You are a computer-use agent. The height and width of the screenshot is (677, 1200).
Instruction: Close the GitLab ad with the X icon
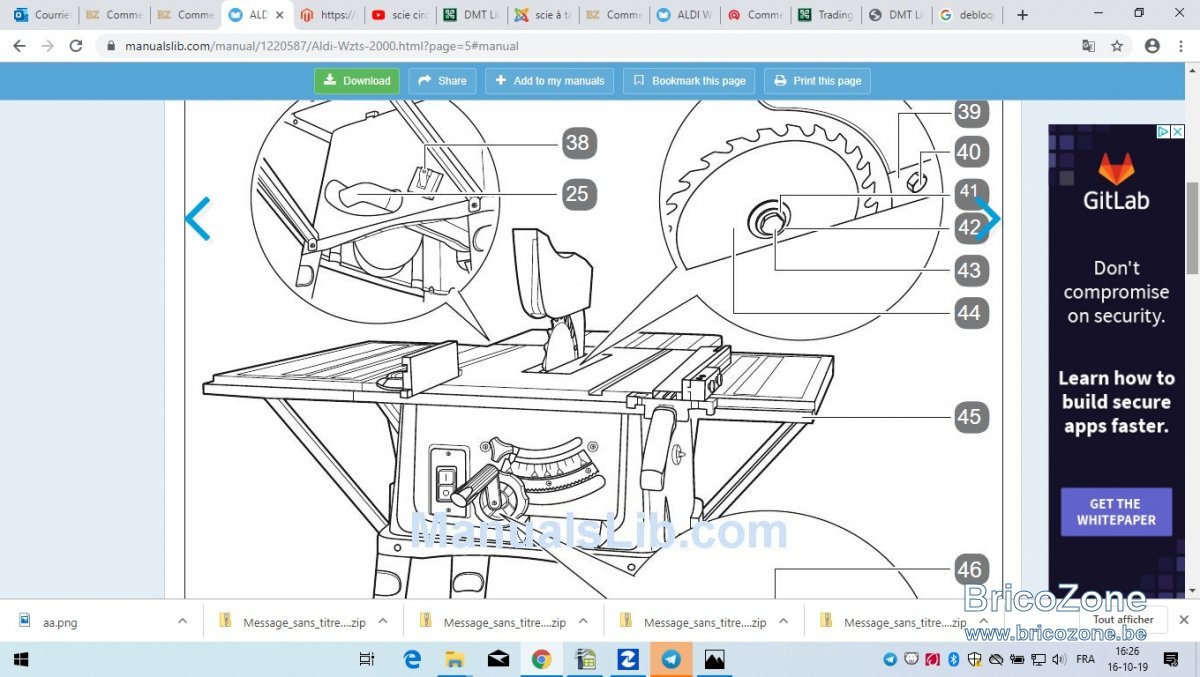[1178, 131]
